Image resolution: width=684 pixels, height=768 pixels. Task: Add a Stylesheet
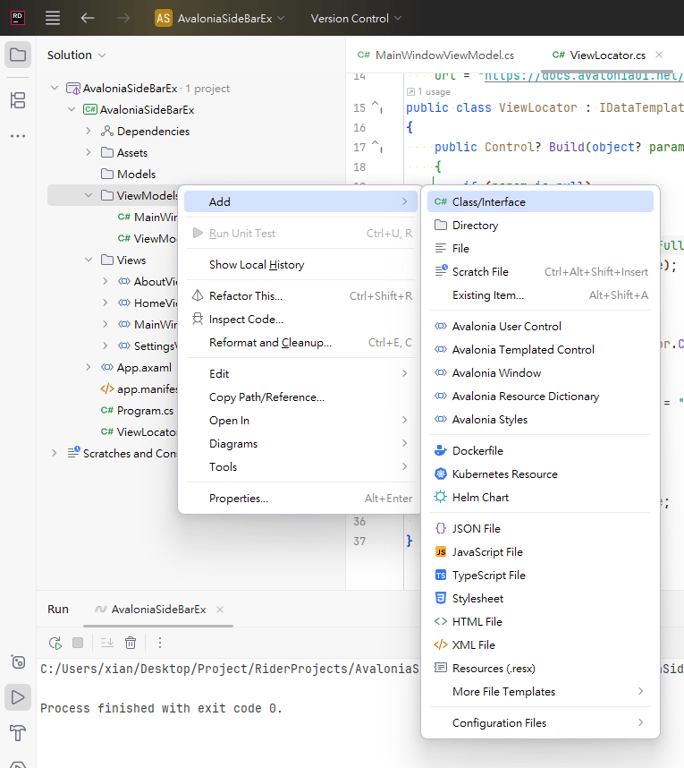[540, 599]
